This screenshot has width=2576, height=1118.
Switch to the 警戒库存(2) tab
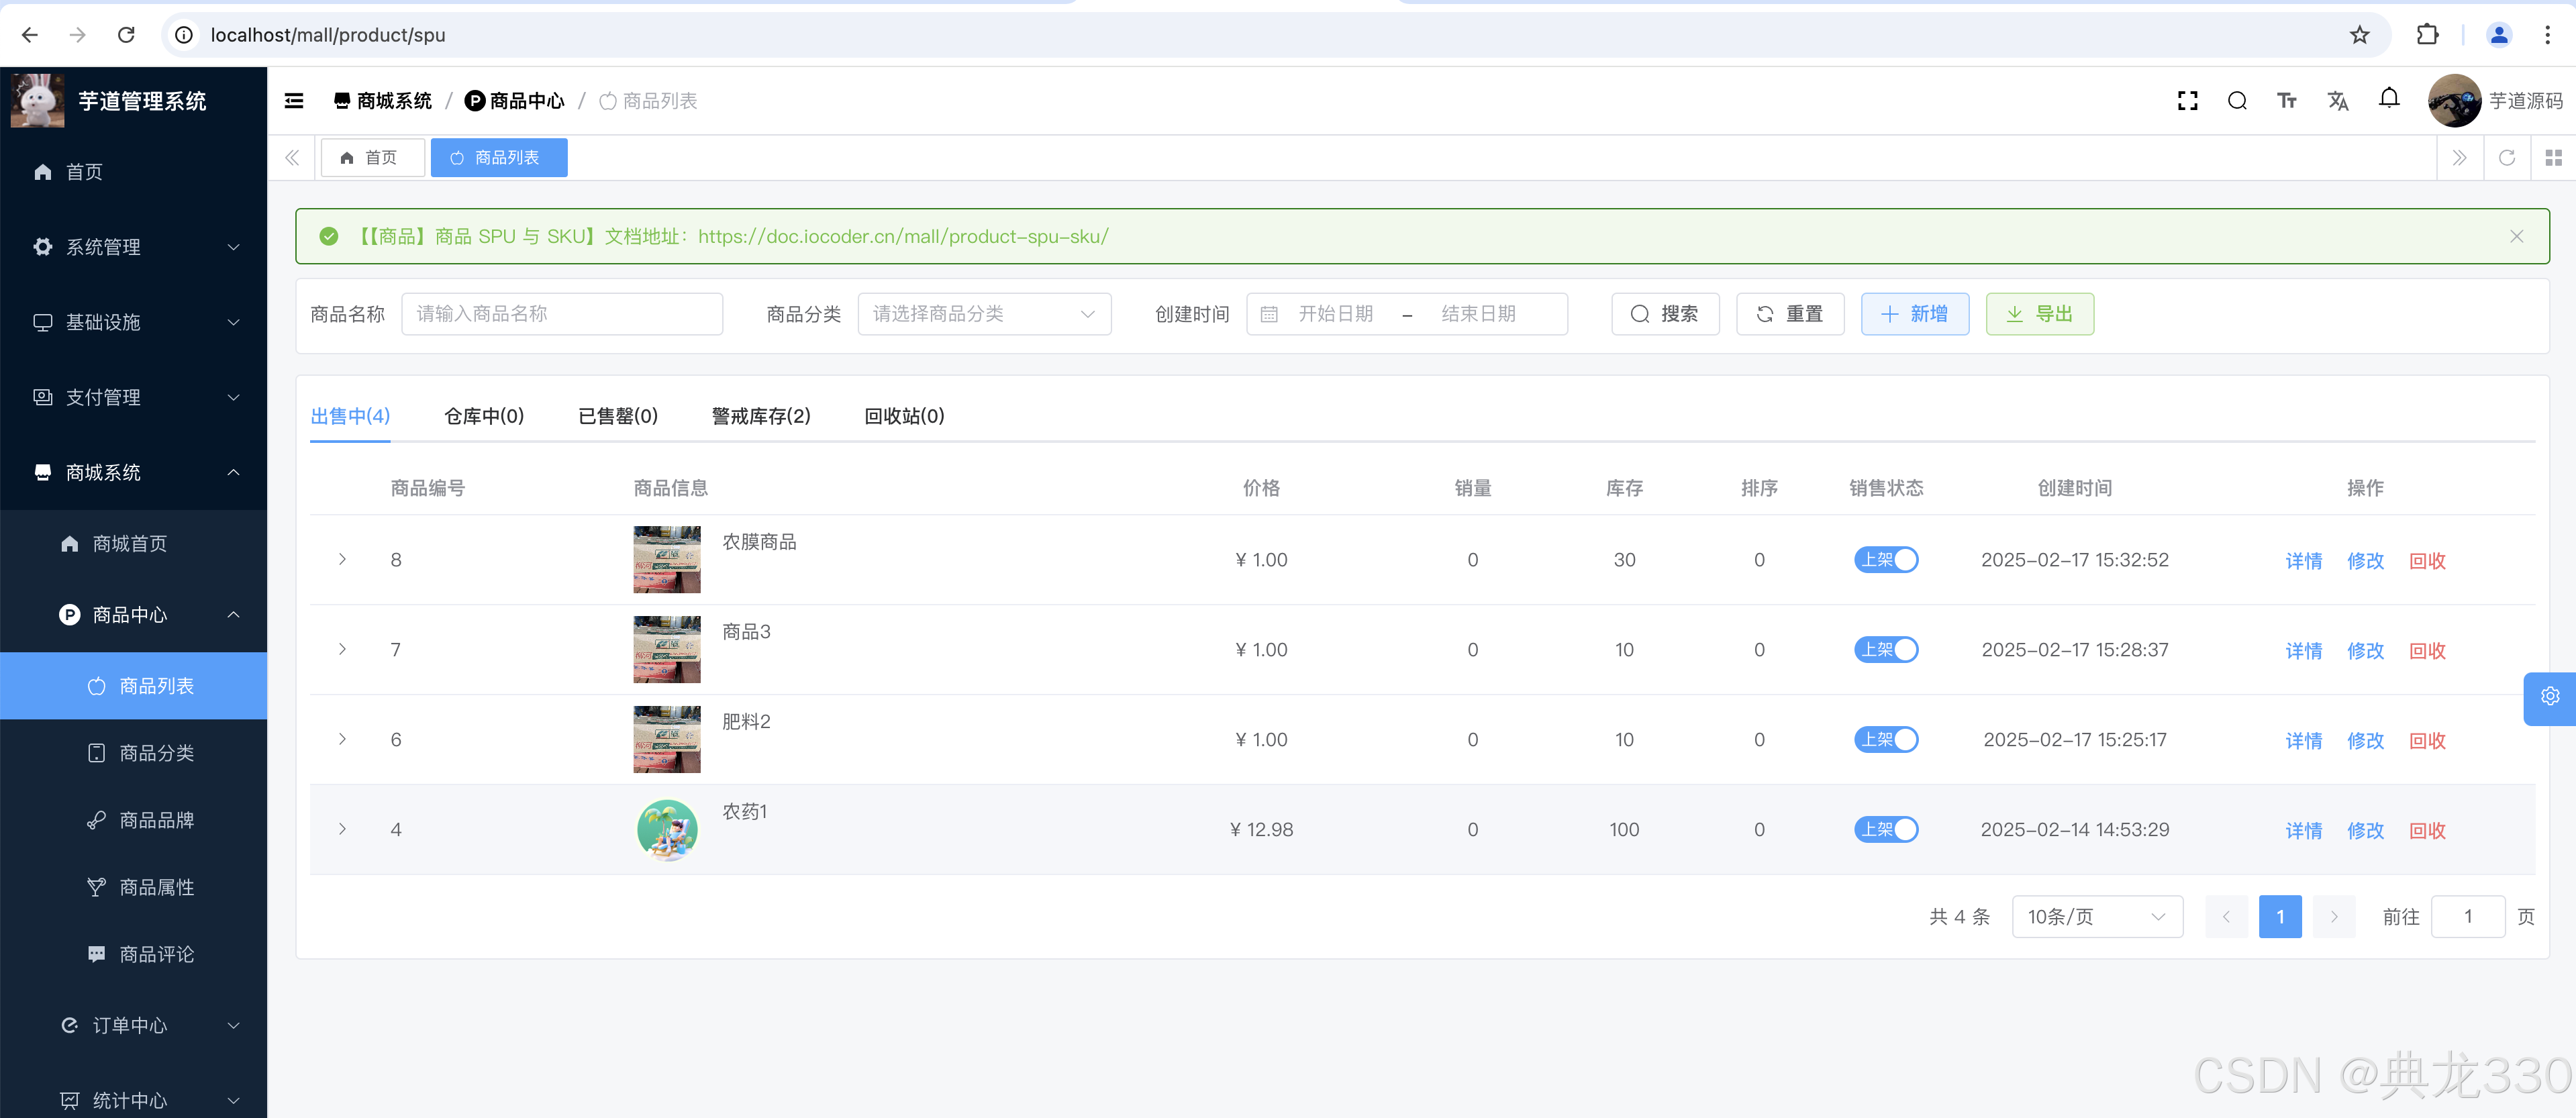(760, 416)
